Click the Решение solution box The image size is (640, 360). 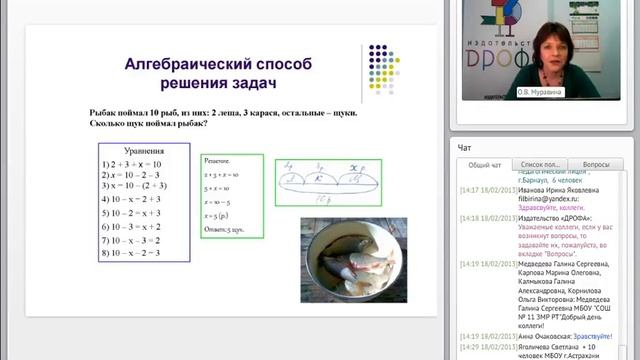click(x=232, y=196)
